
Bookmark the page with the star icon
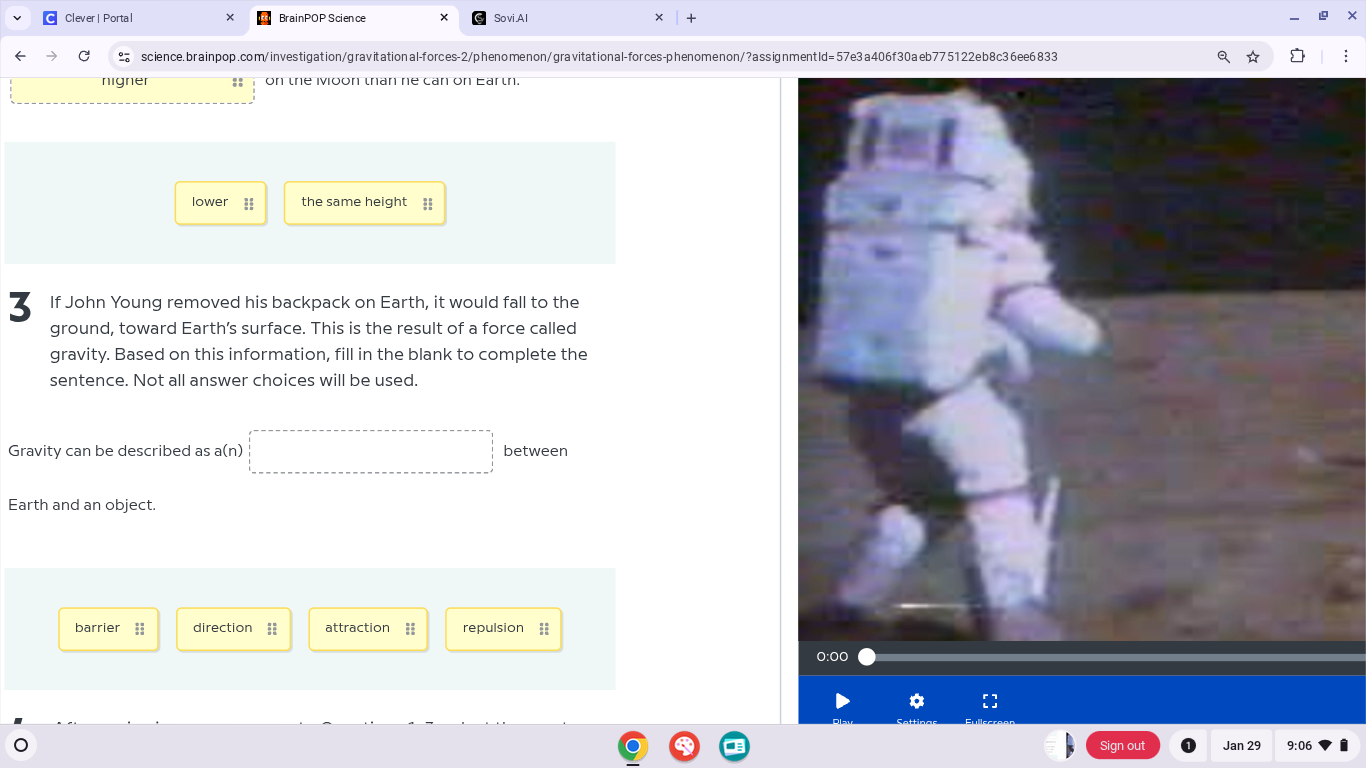pyautogui.click(x=1253, y=57)
